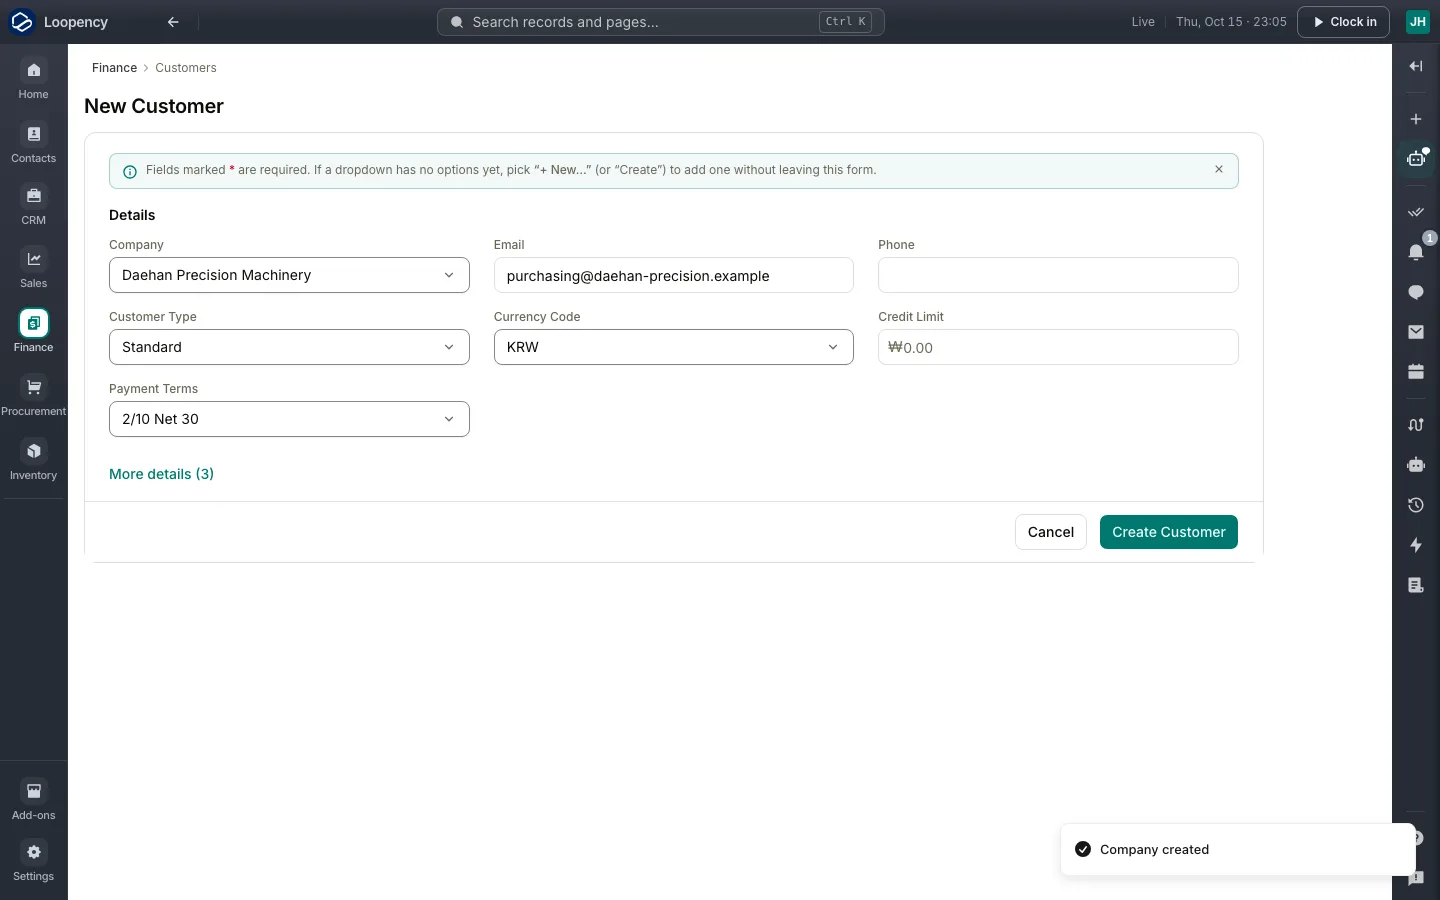Viewport: 1440px width, 900px height.
Task: Open the history clock icon
Action: point(1416,505)
